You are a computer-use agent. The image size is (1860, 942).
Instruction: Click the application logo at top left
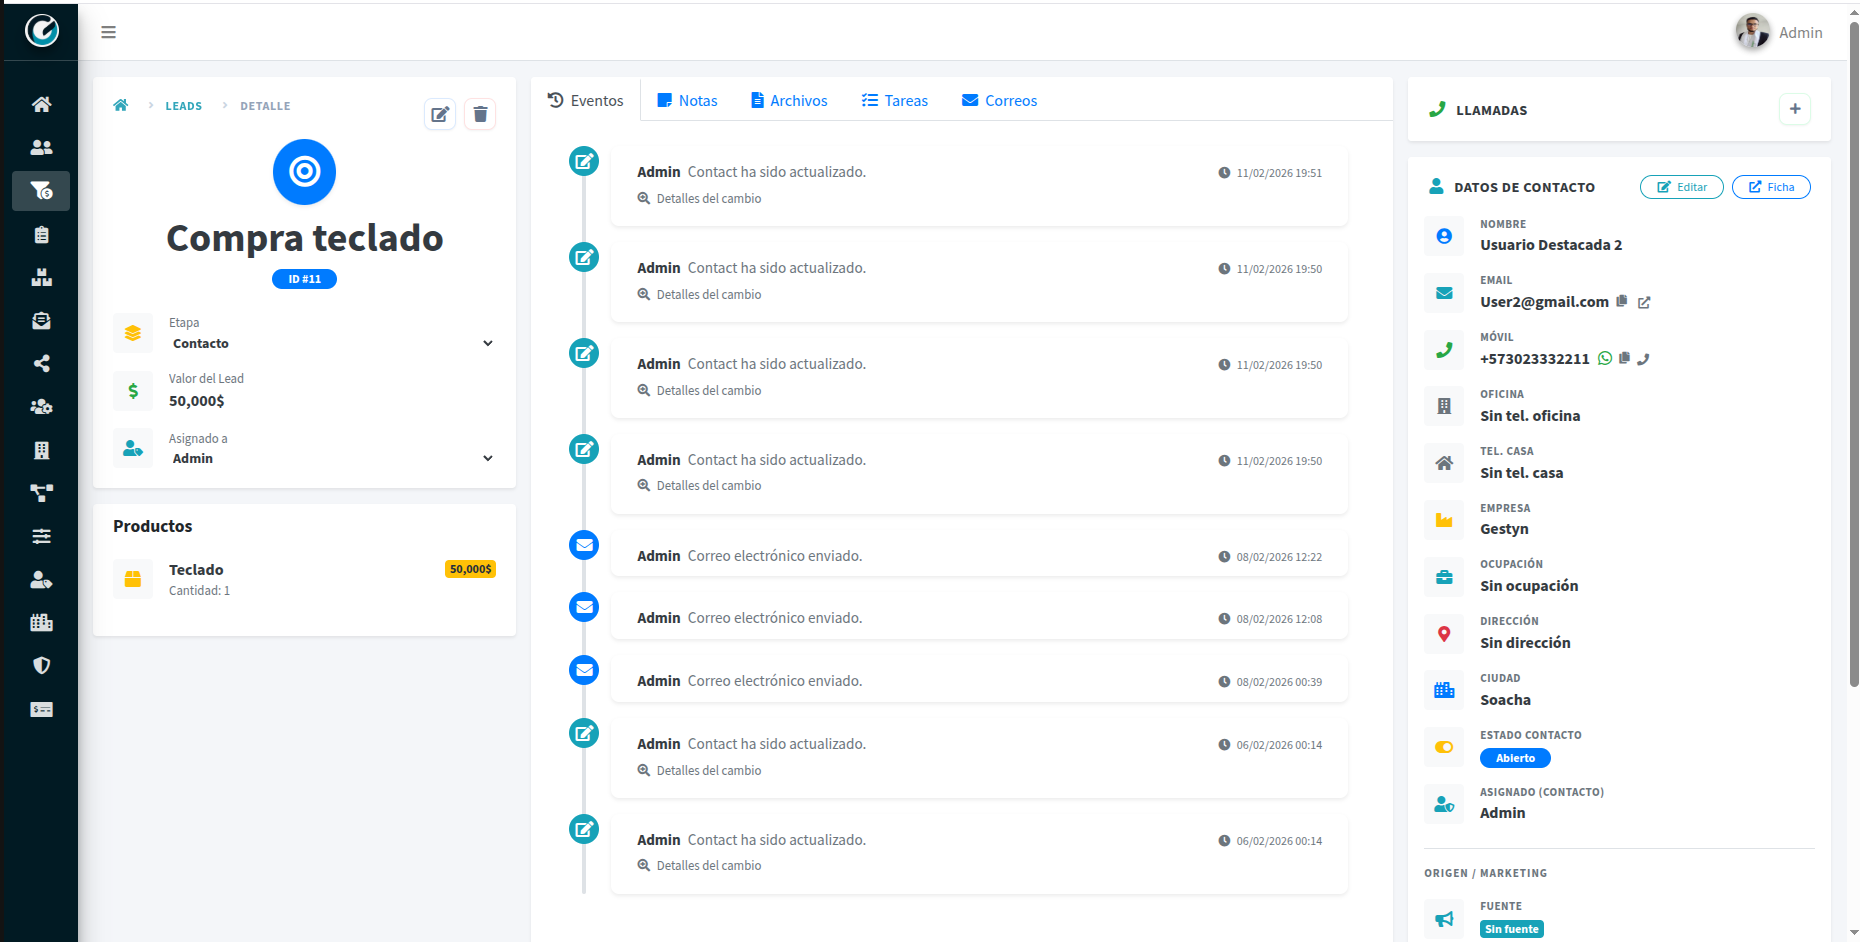point(41,31)
